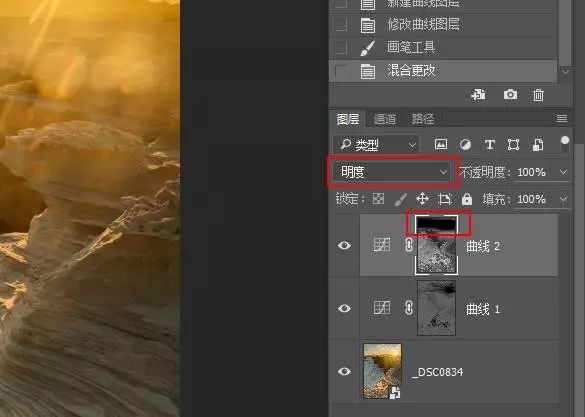Select the 曲线 1 layer name
This screenshot has height=417, width=585.
click(x=483, y=309)
